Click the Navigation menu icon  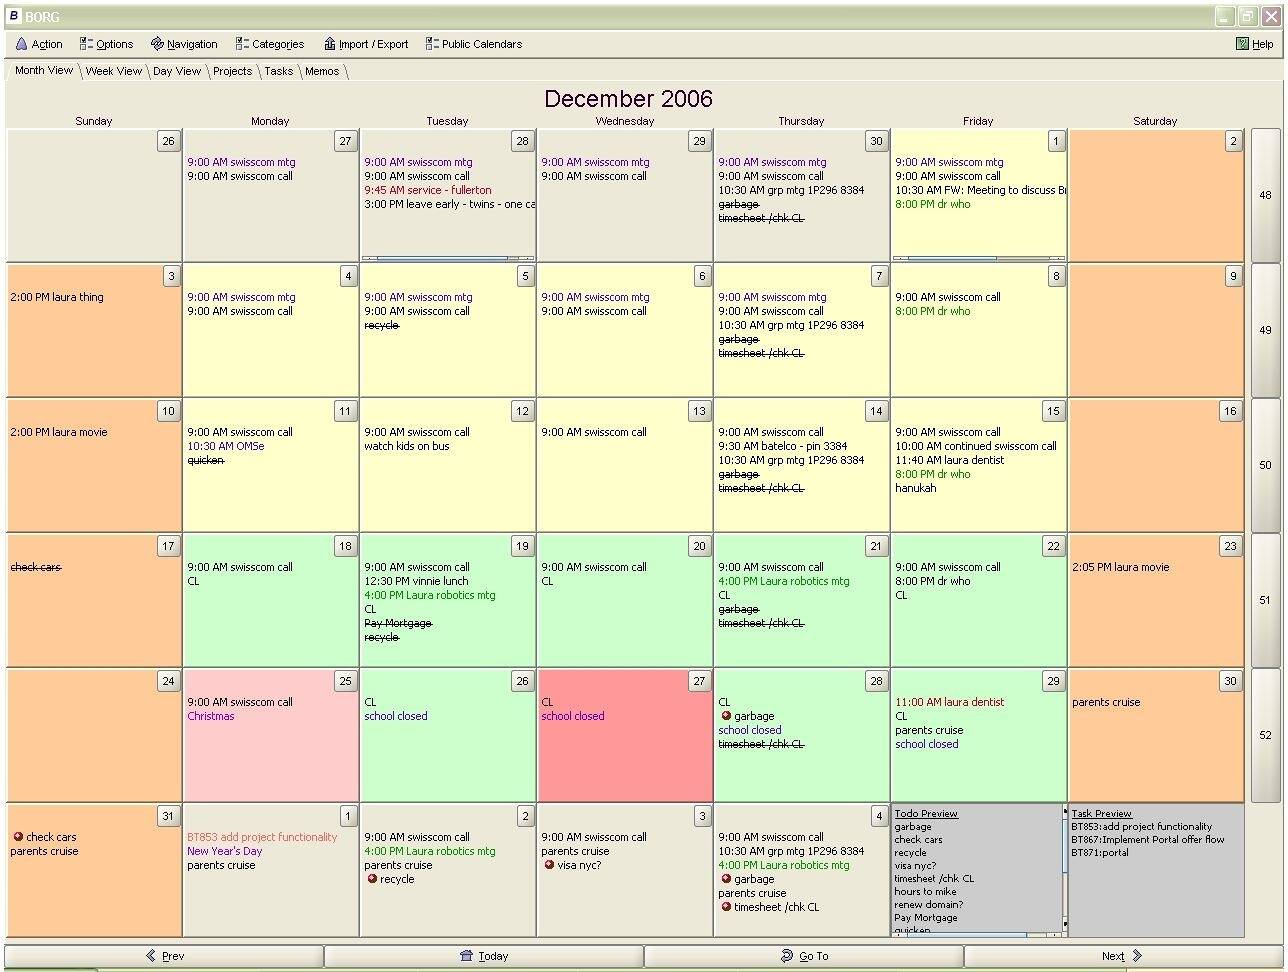(x=157, y=44)
